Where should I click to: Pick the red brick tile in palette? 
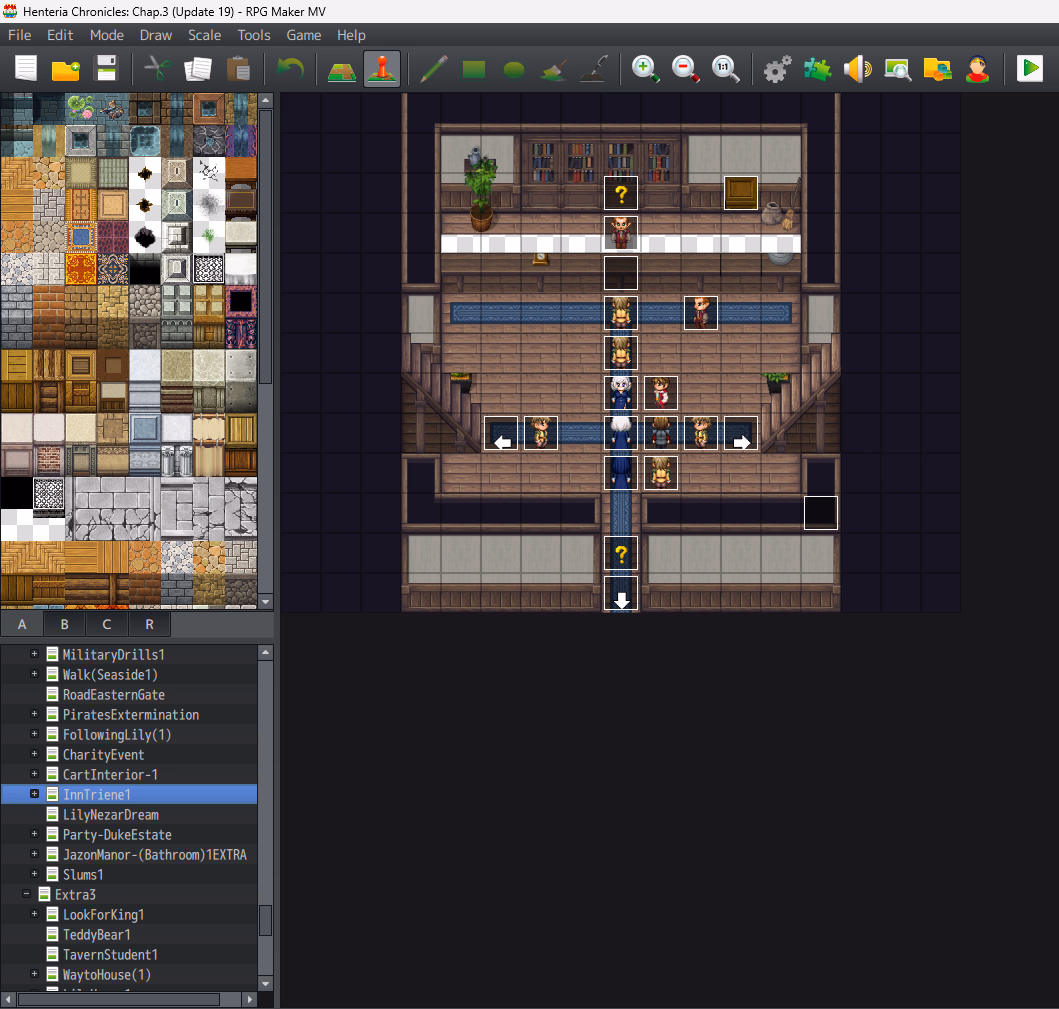pos(48,300)
